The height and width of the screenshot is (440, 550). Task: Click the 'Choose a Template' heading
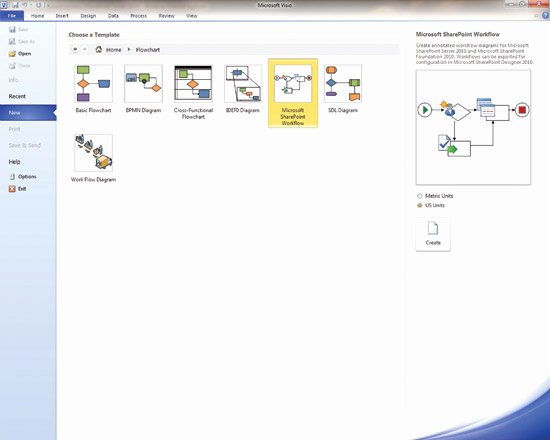94,35
